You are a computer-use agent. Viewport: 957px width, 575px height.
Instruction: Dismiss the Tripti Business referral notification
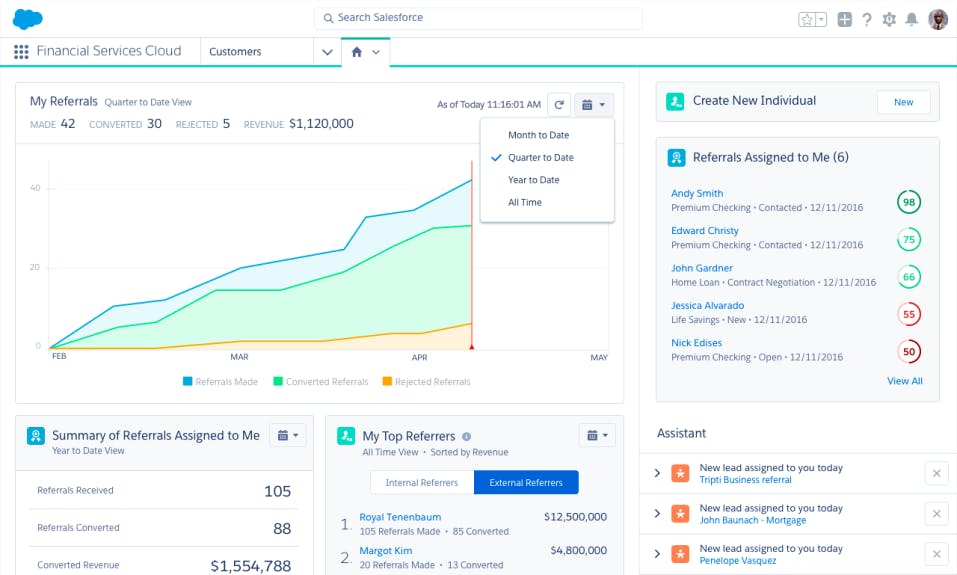coord(937,474)
